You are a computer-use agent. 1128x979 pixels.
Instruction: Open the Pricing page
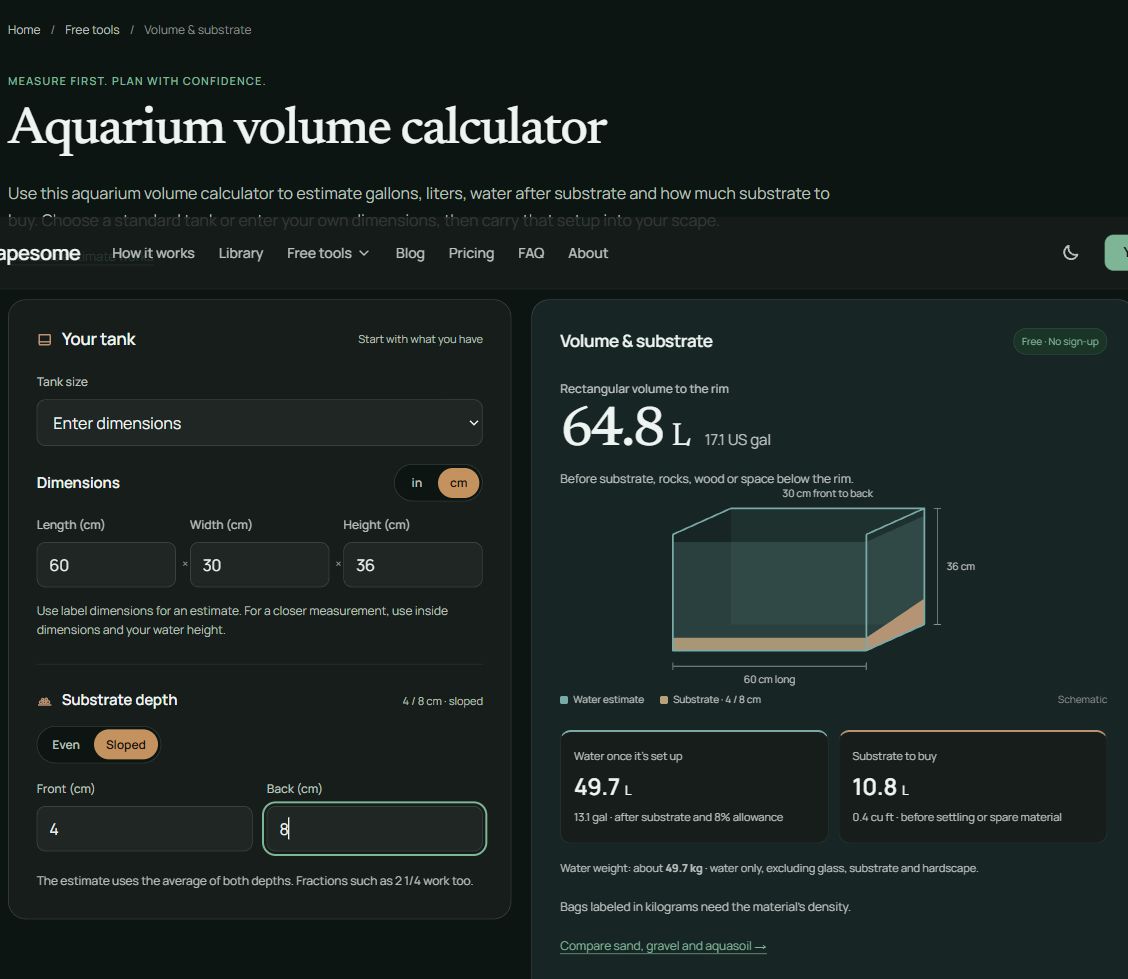[x=471, y=253]
